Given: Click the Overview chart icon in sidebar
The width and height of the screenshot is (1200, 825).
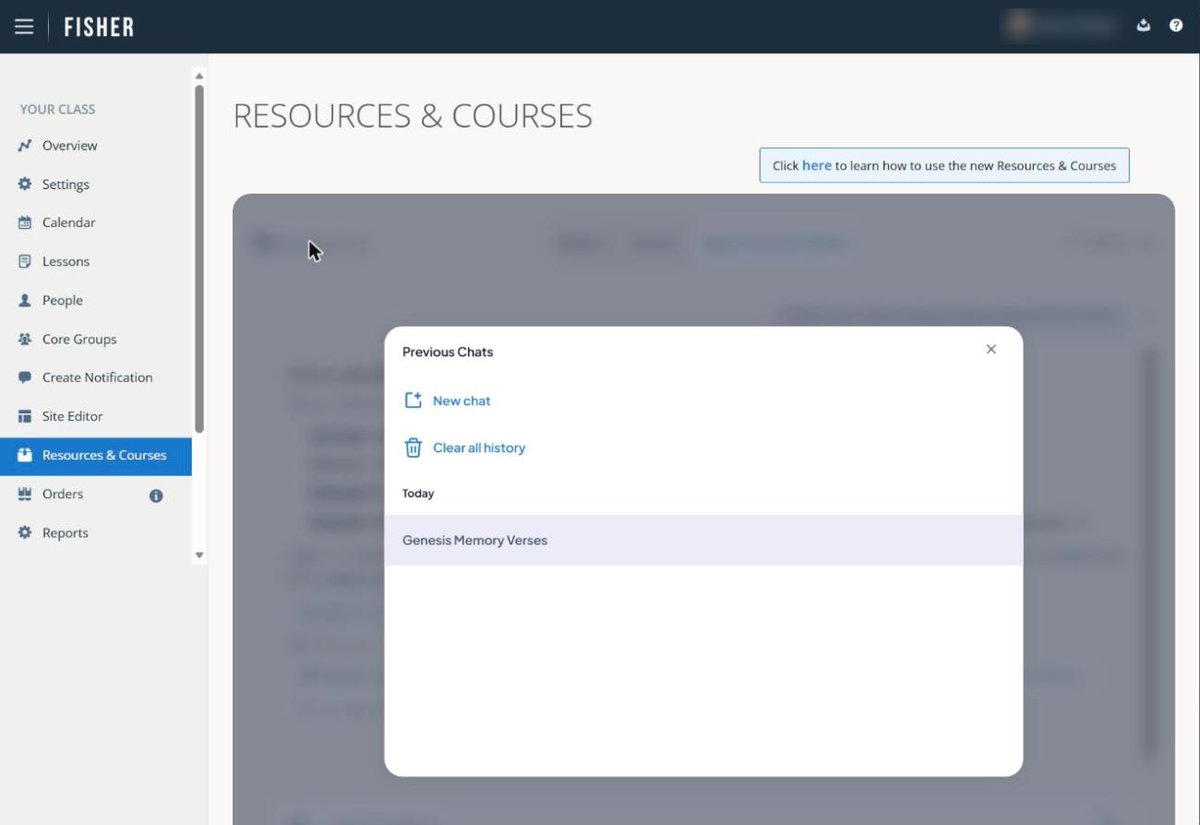Looking at the screenshot, I should pyautogui.click(x=25, y=146).
